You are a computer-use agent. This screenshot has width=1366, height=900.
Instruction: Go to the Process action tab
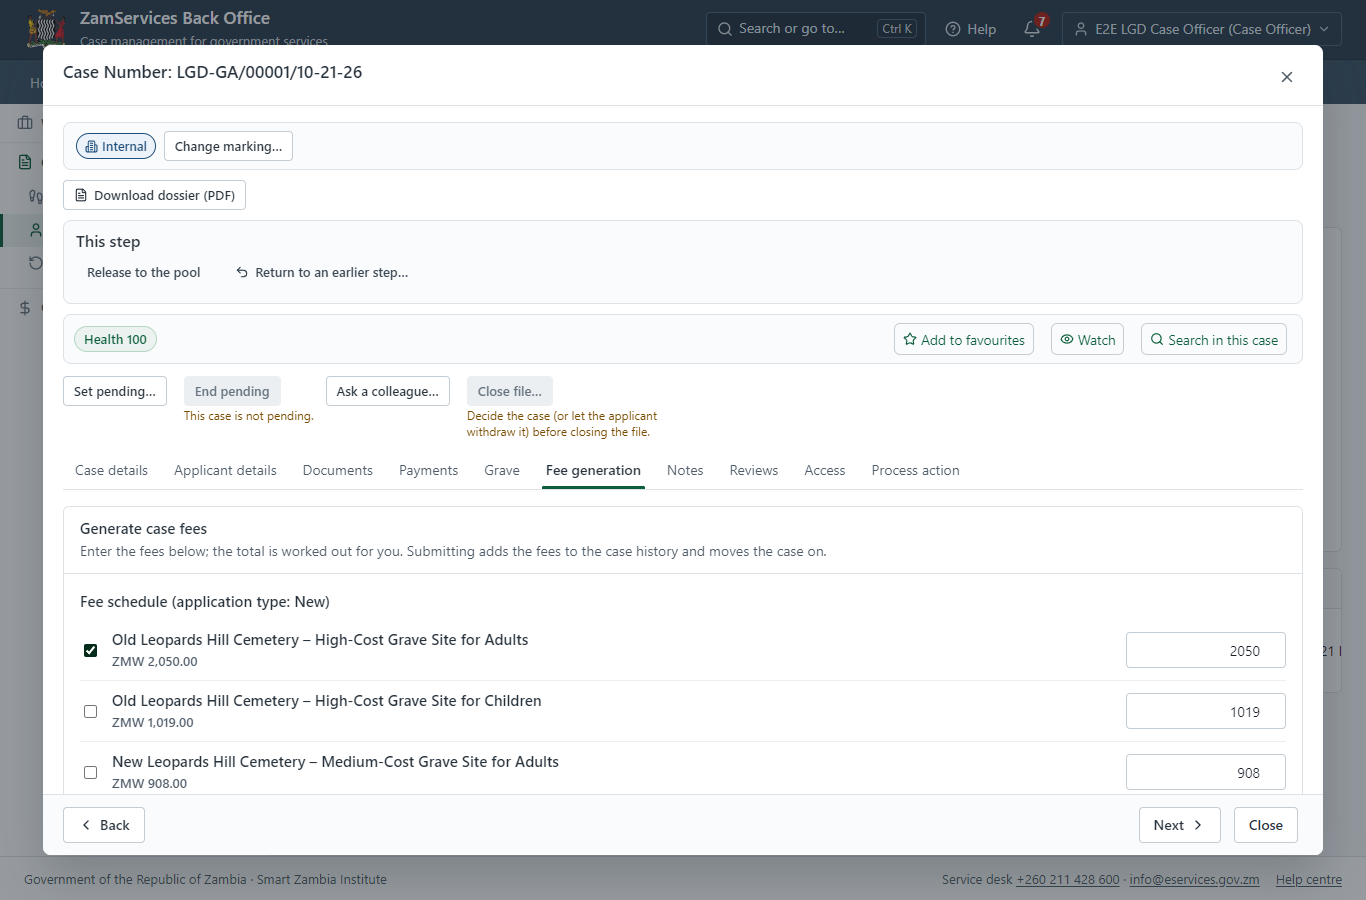(915, 470)
